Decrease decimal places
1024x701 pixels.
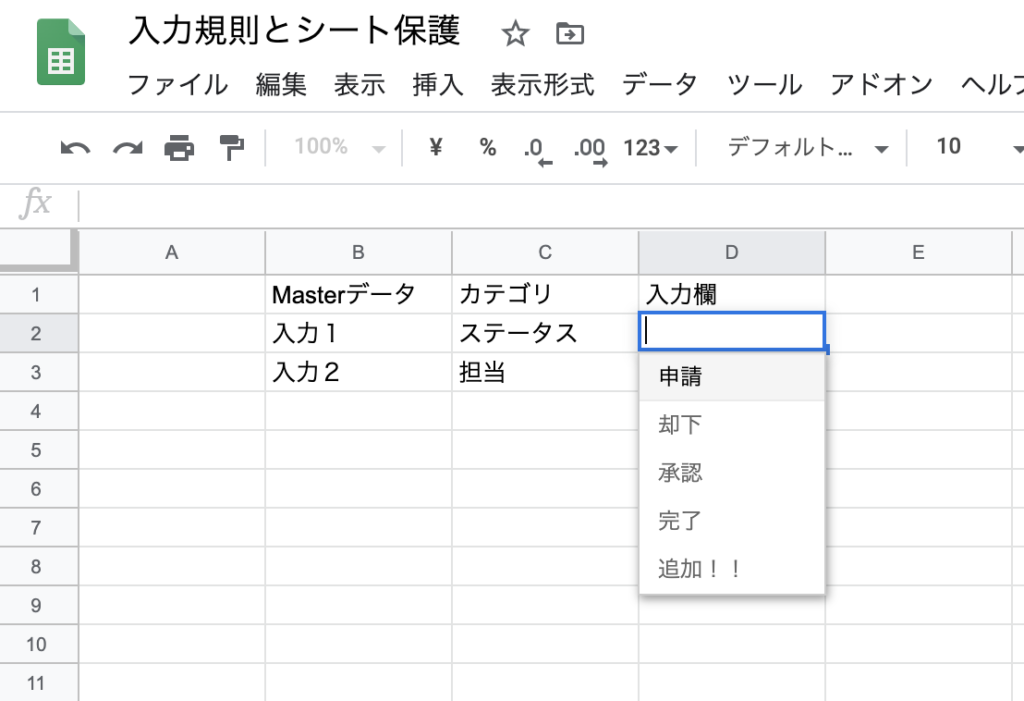point(537,150)
